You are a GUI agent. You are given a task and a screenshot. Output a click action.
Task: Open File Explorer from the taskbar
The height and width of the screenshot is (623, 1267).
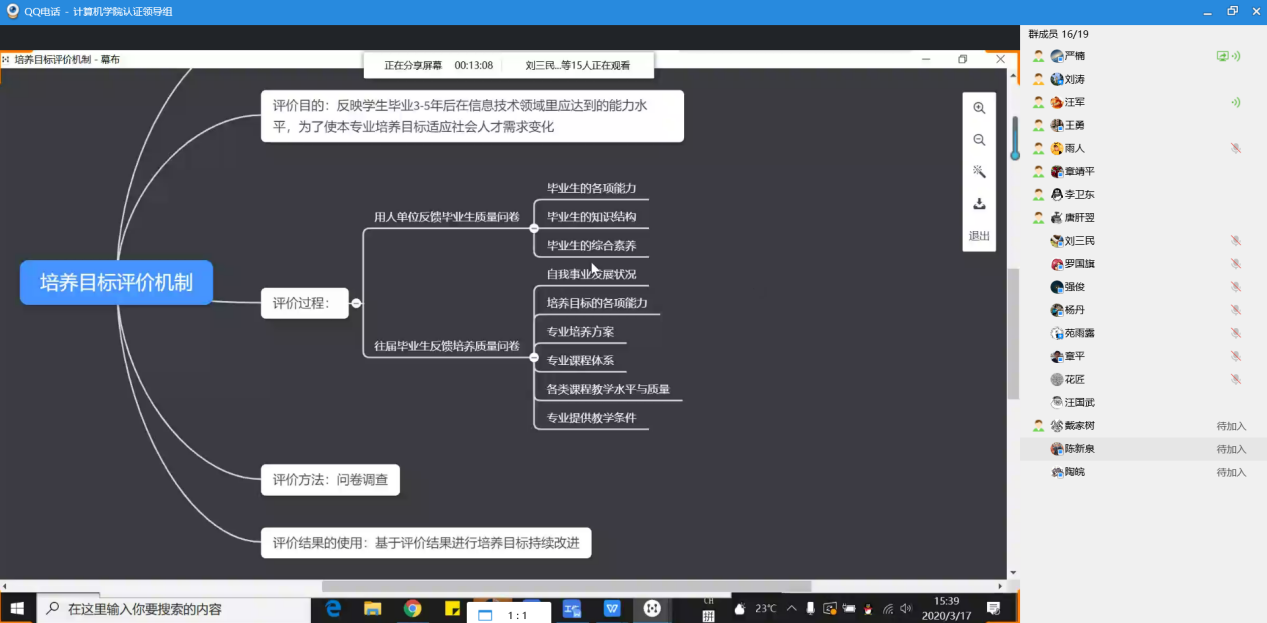tap(372, 608)
